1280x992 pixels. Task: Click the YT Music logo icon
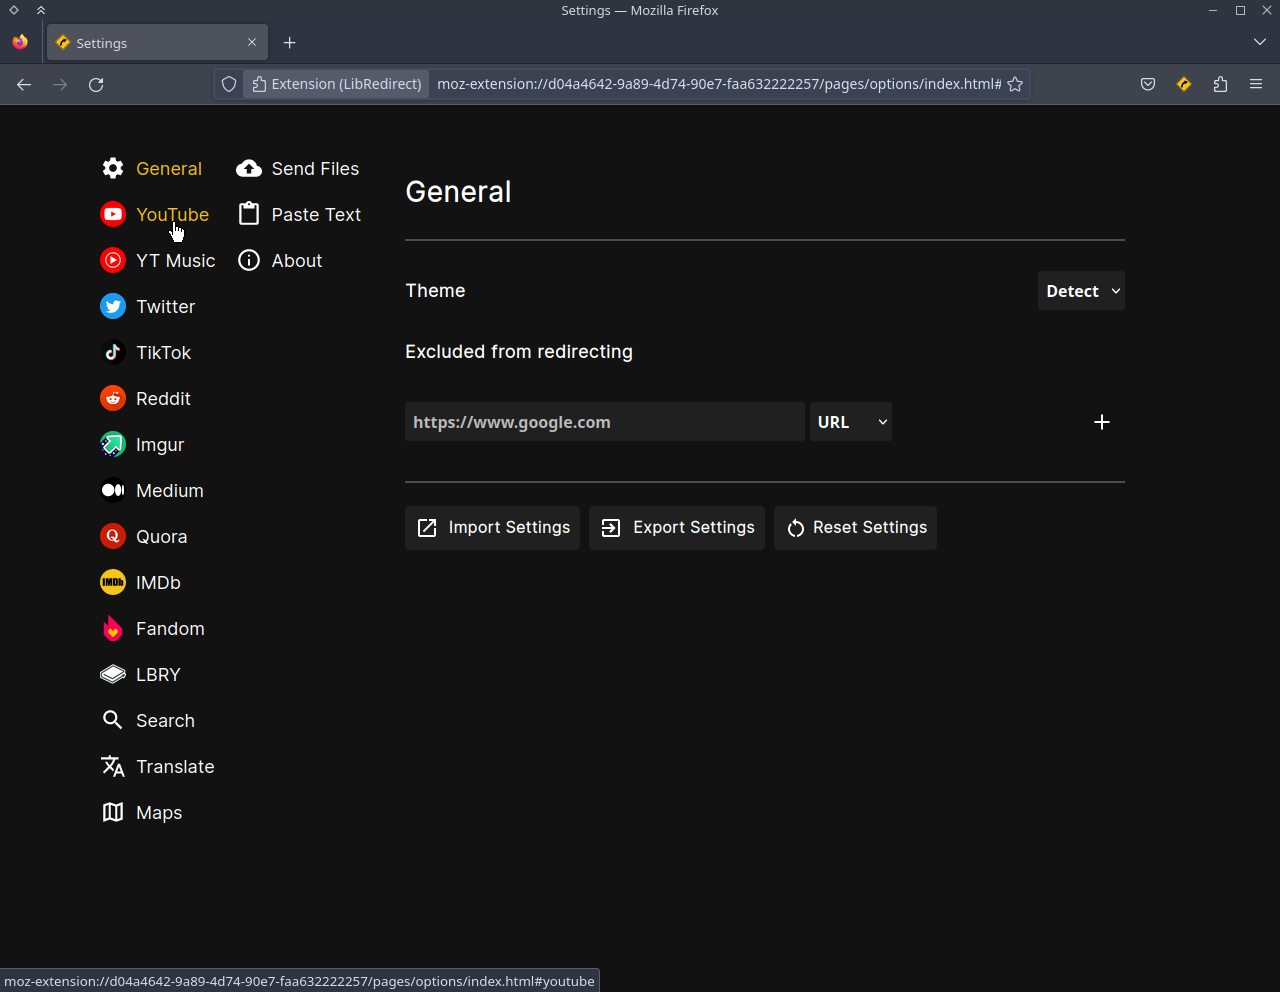pyautogui.click(x=113, y=260)
